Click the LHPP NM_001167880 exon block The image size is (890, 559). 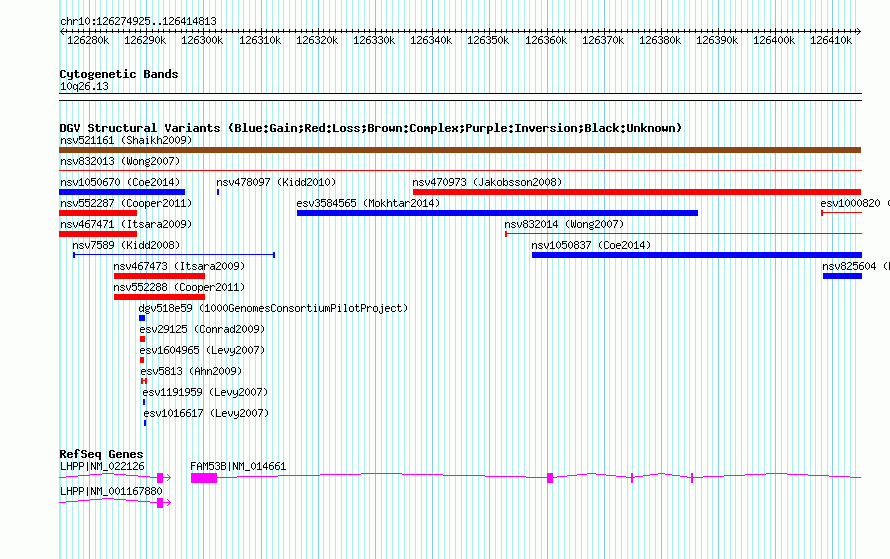click(160, 503)
